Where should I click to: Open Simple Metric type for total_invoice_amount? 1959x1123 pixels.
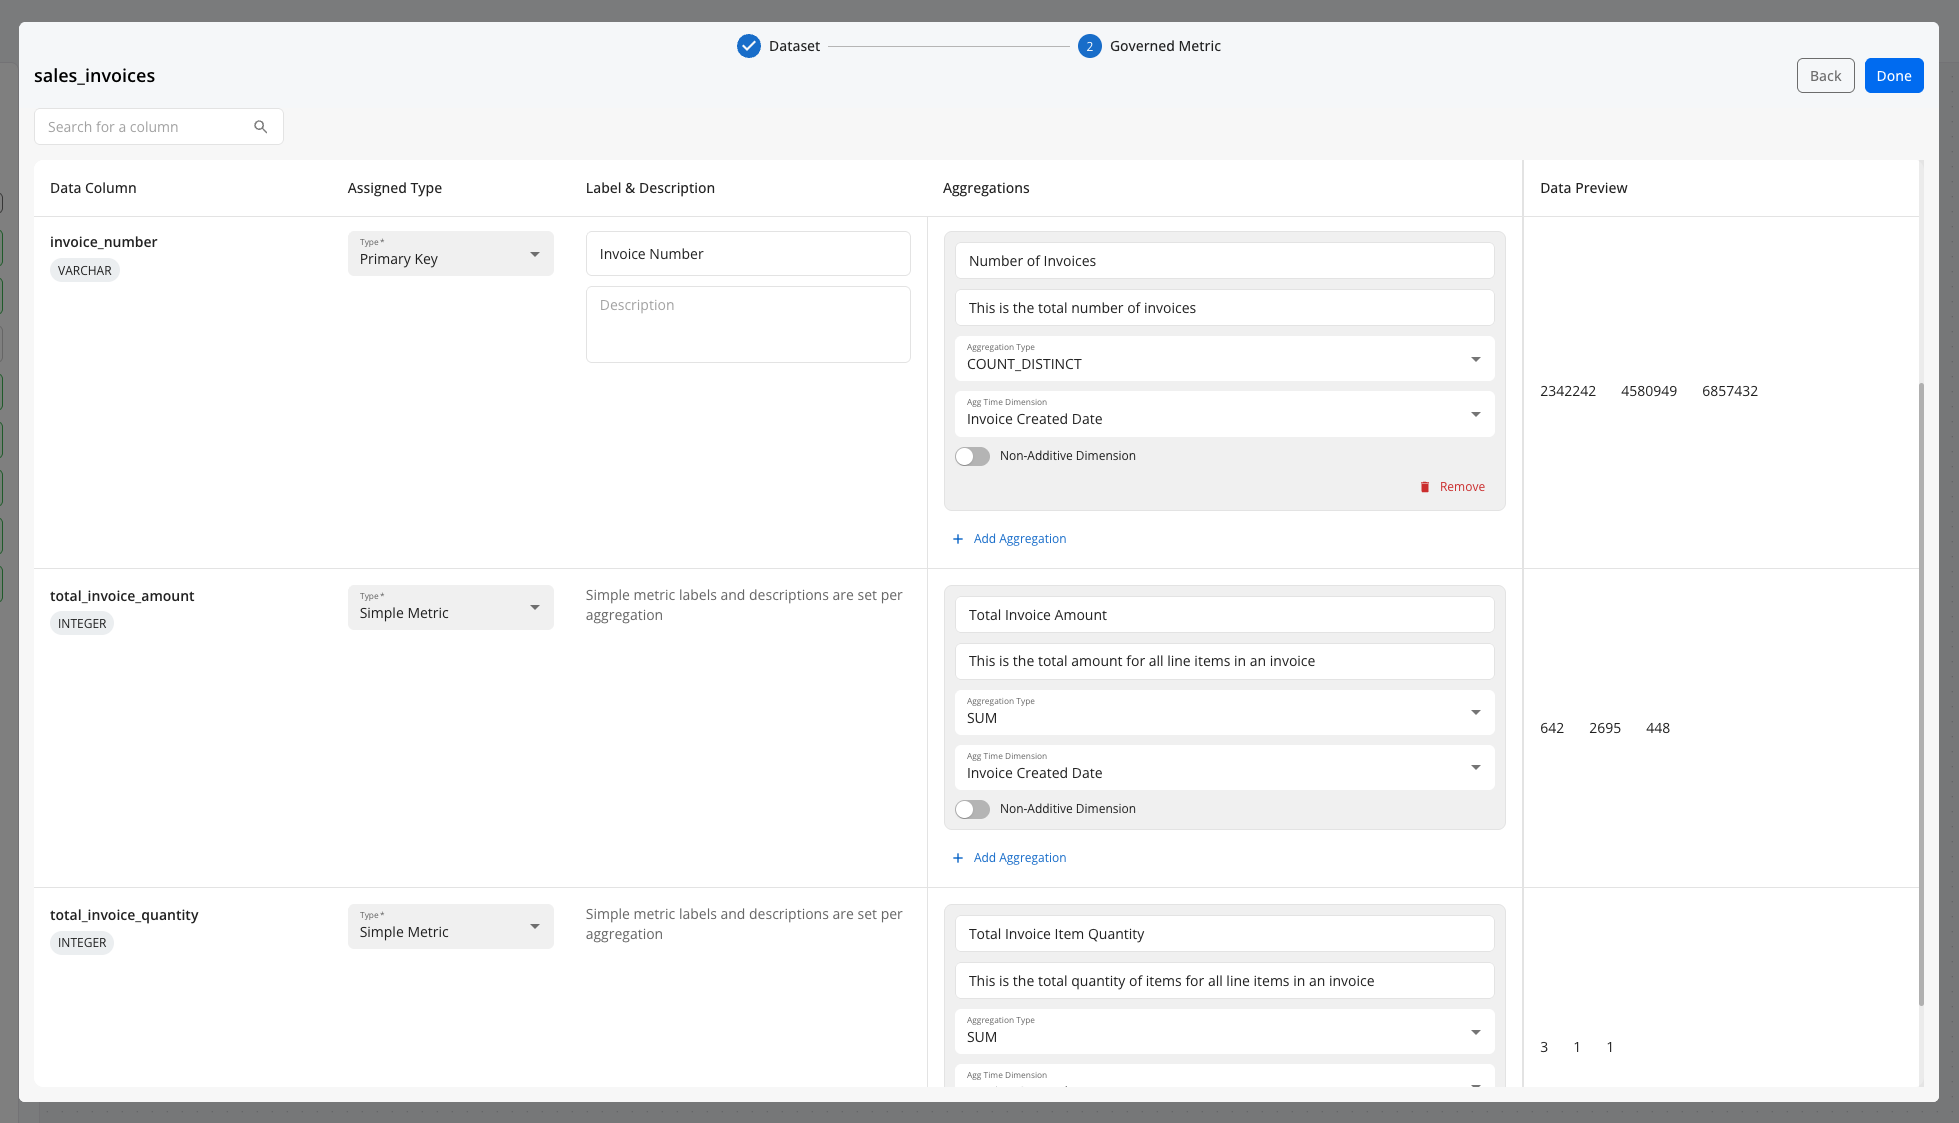[450, 608]
